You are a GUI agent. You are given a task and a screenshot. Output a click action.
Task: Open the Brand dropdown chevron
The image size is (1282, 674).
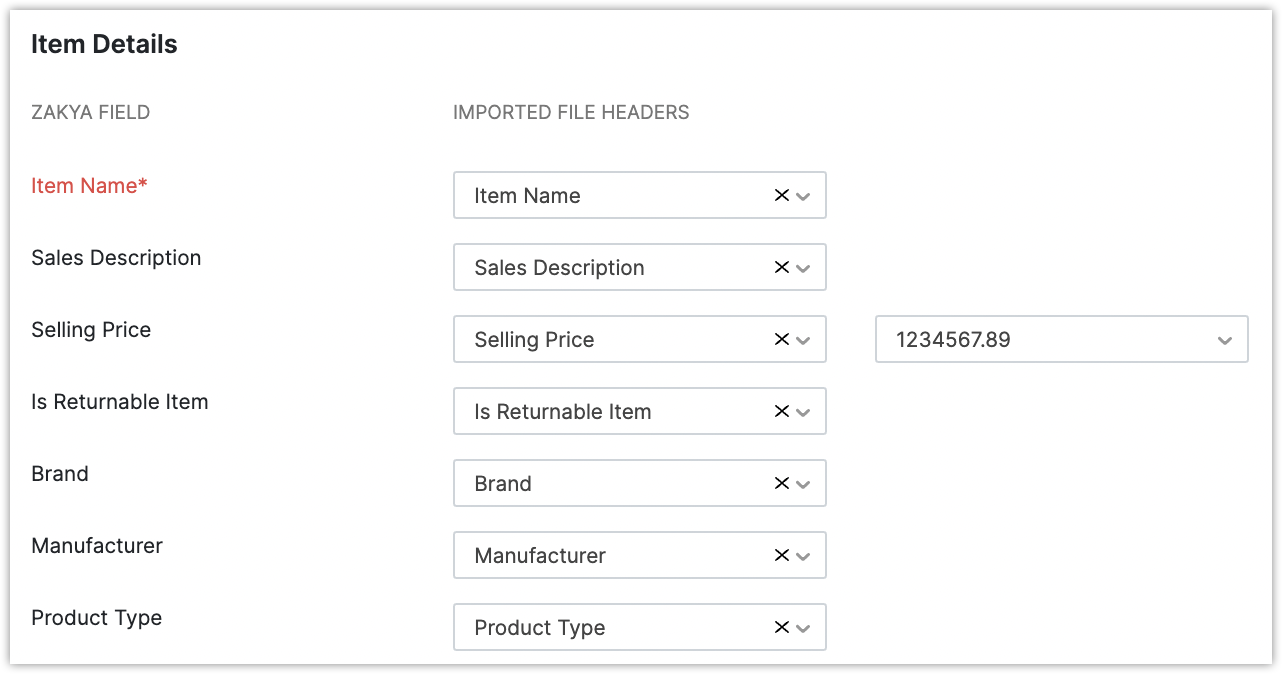click(803, 484)
